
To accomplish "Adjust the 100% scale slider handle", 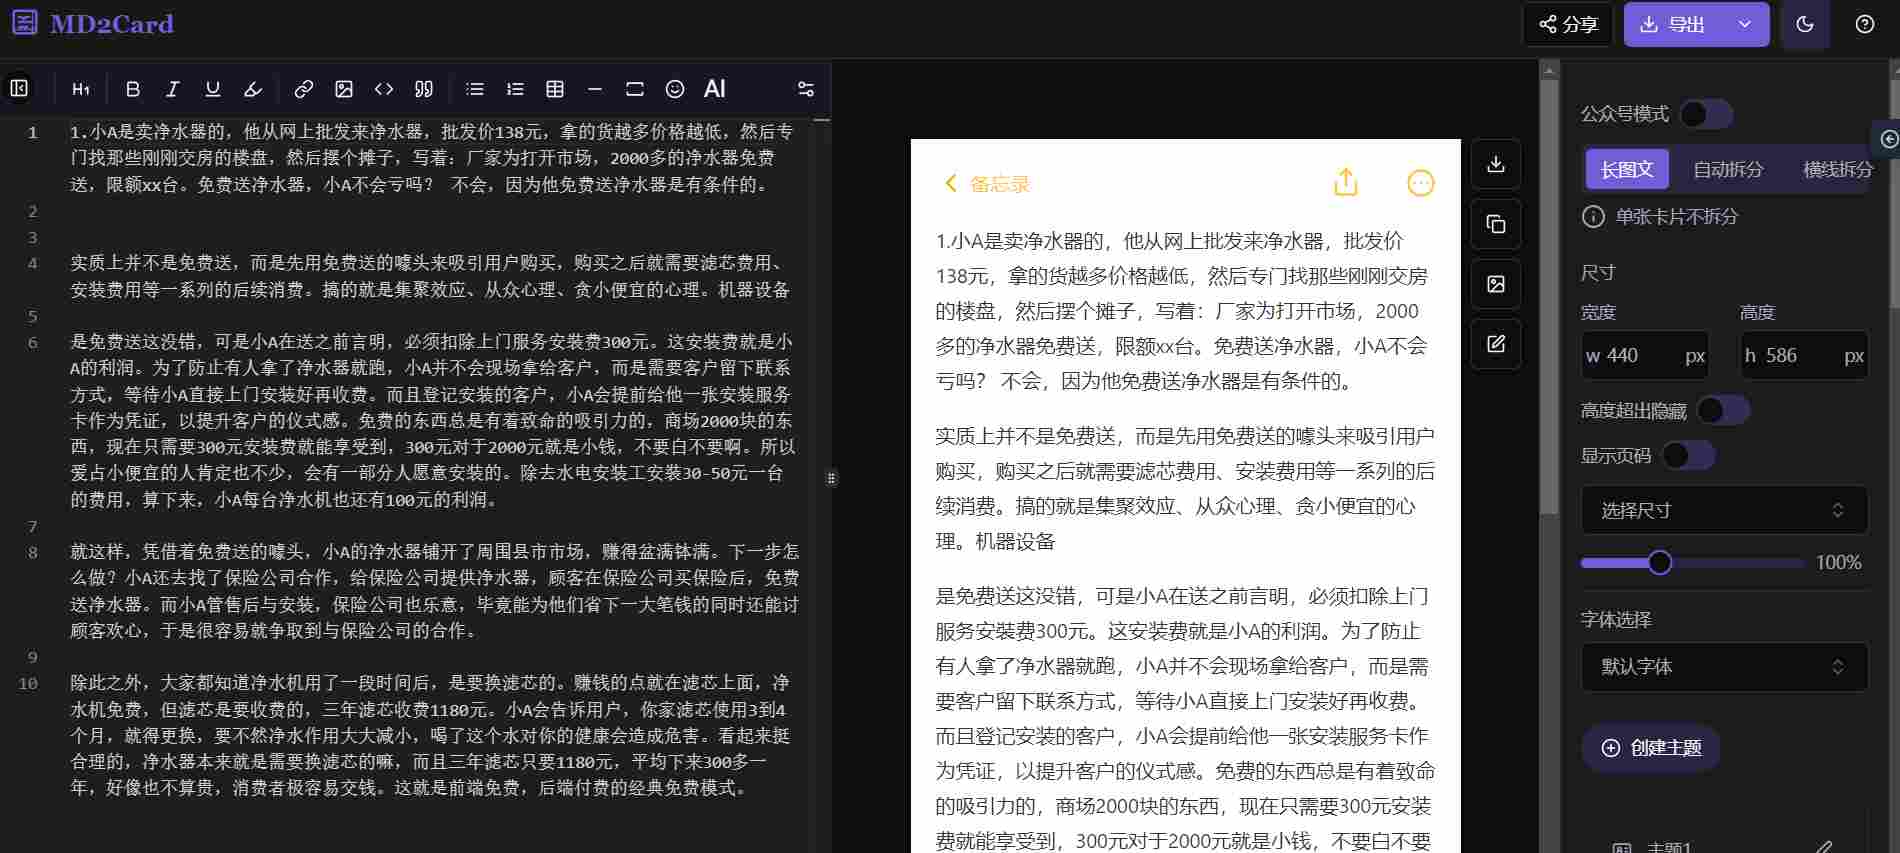I will click(x=1660, y=562).
